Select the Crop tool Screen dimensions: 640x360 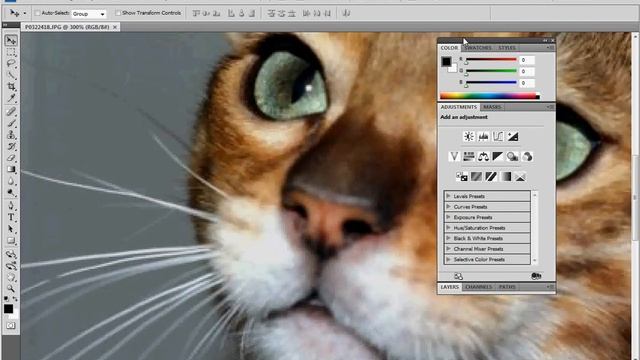click(11, 87)
